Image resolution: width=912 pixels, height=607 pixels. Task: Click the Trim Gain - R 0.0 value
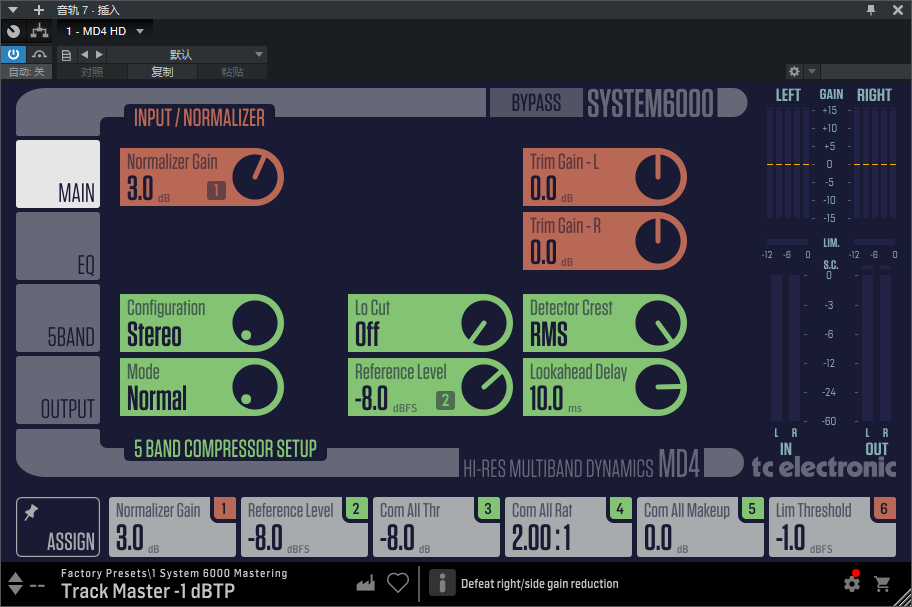pyautogui.click(x=543, y=252)
